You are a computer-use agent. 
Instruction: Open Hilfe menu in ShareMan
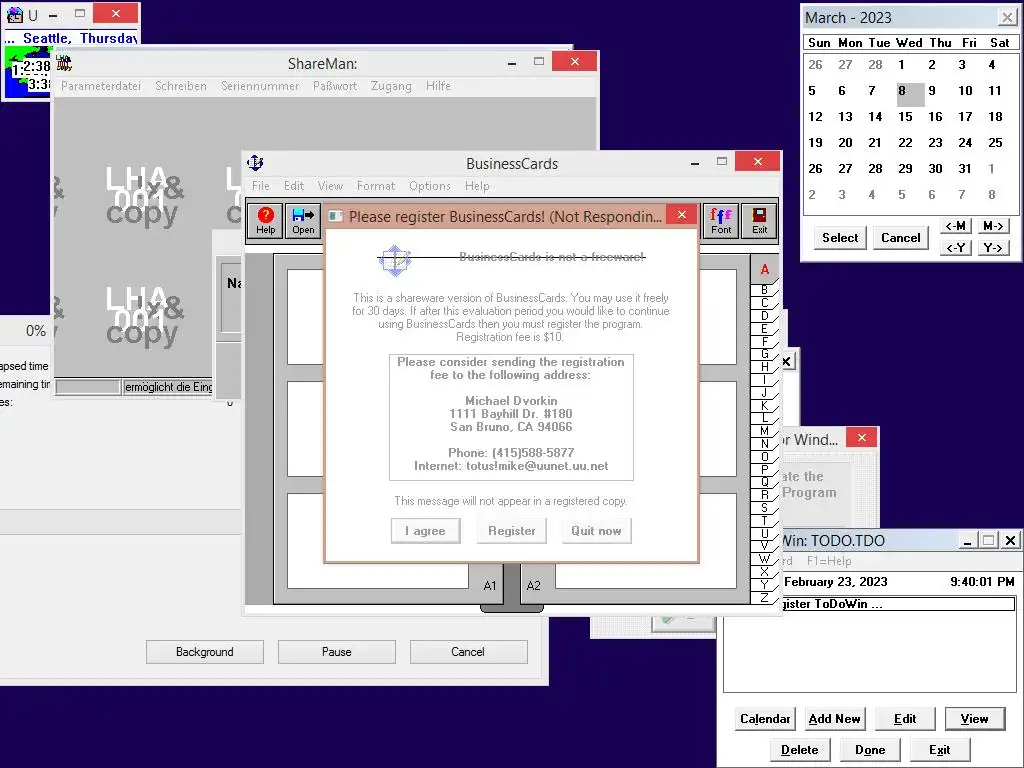click(x=438, y=86)
